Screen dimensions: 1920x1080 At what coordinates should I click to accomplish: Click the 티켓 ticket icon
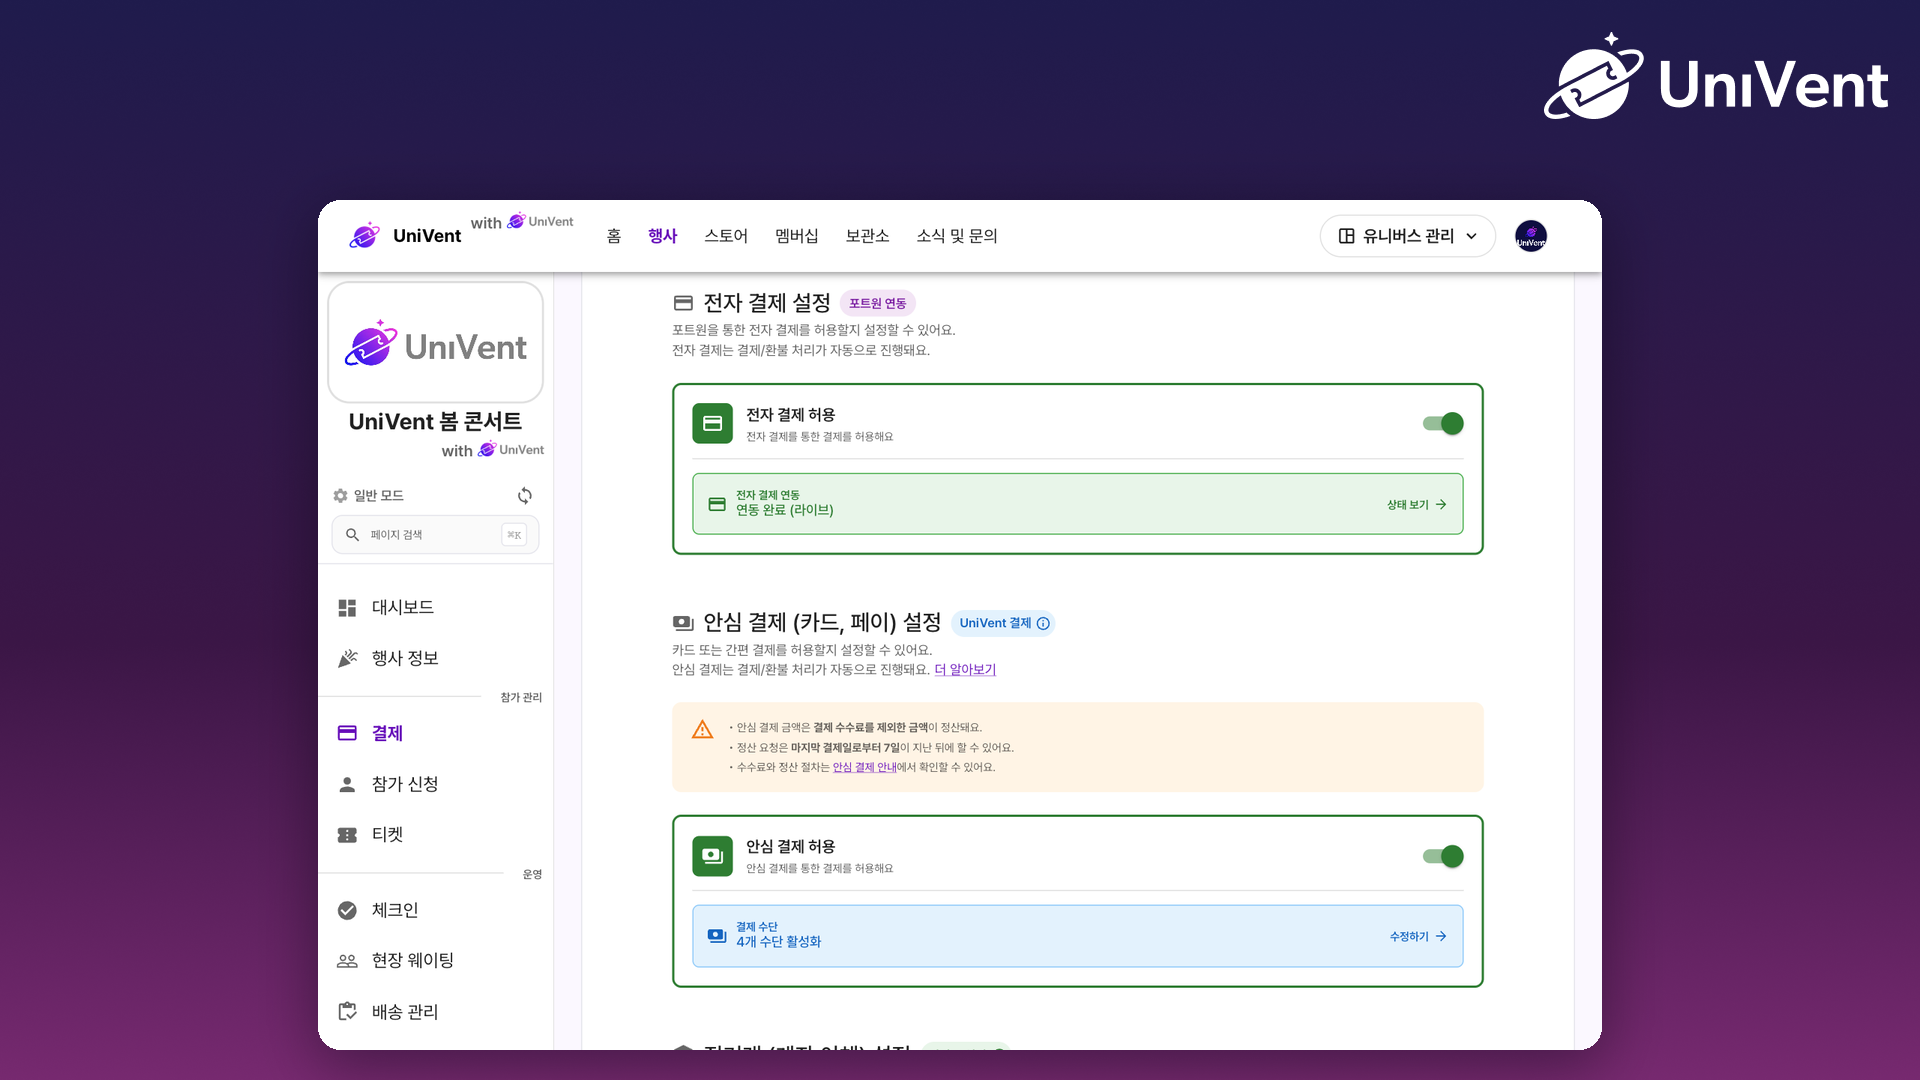tap(347, 835)
